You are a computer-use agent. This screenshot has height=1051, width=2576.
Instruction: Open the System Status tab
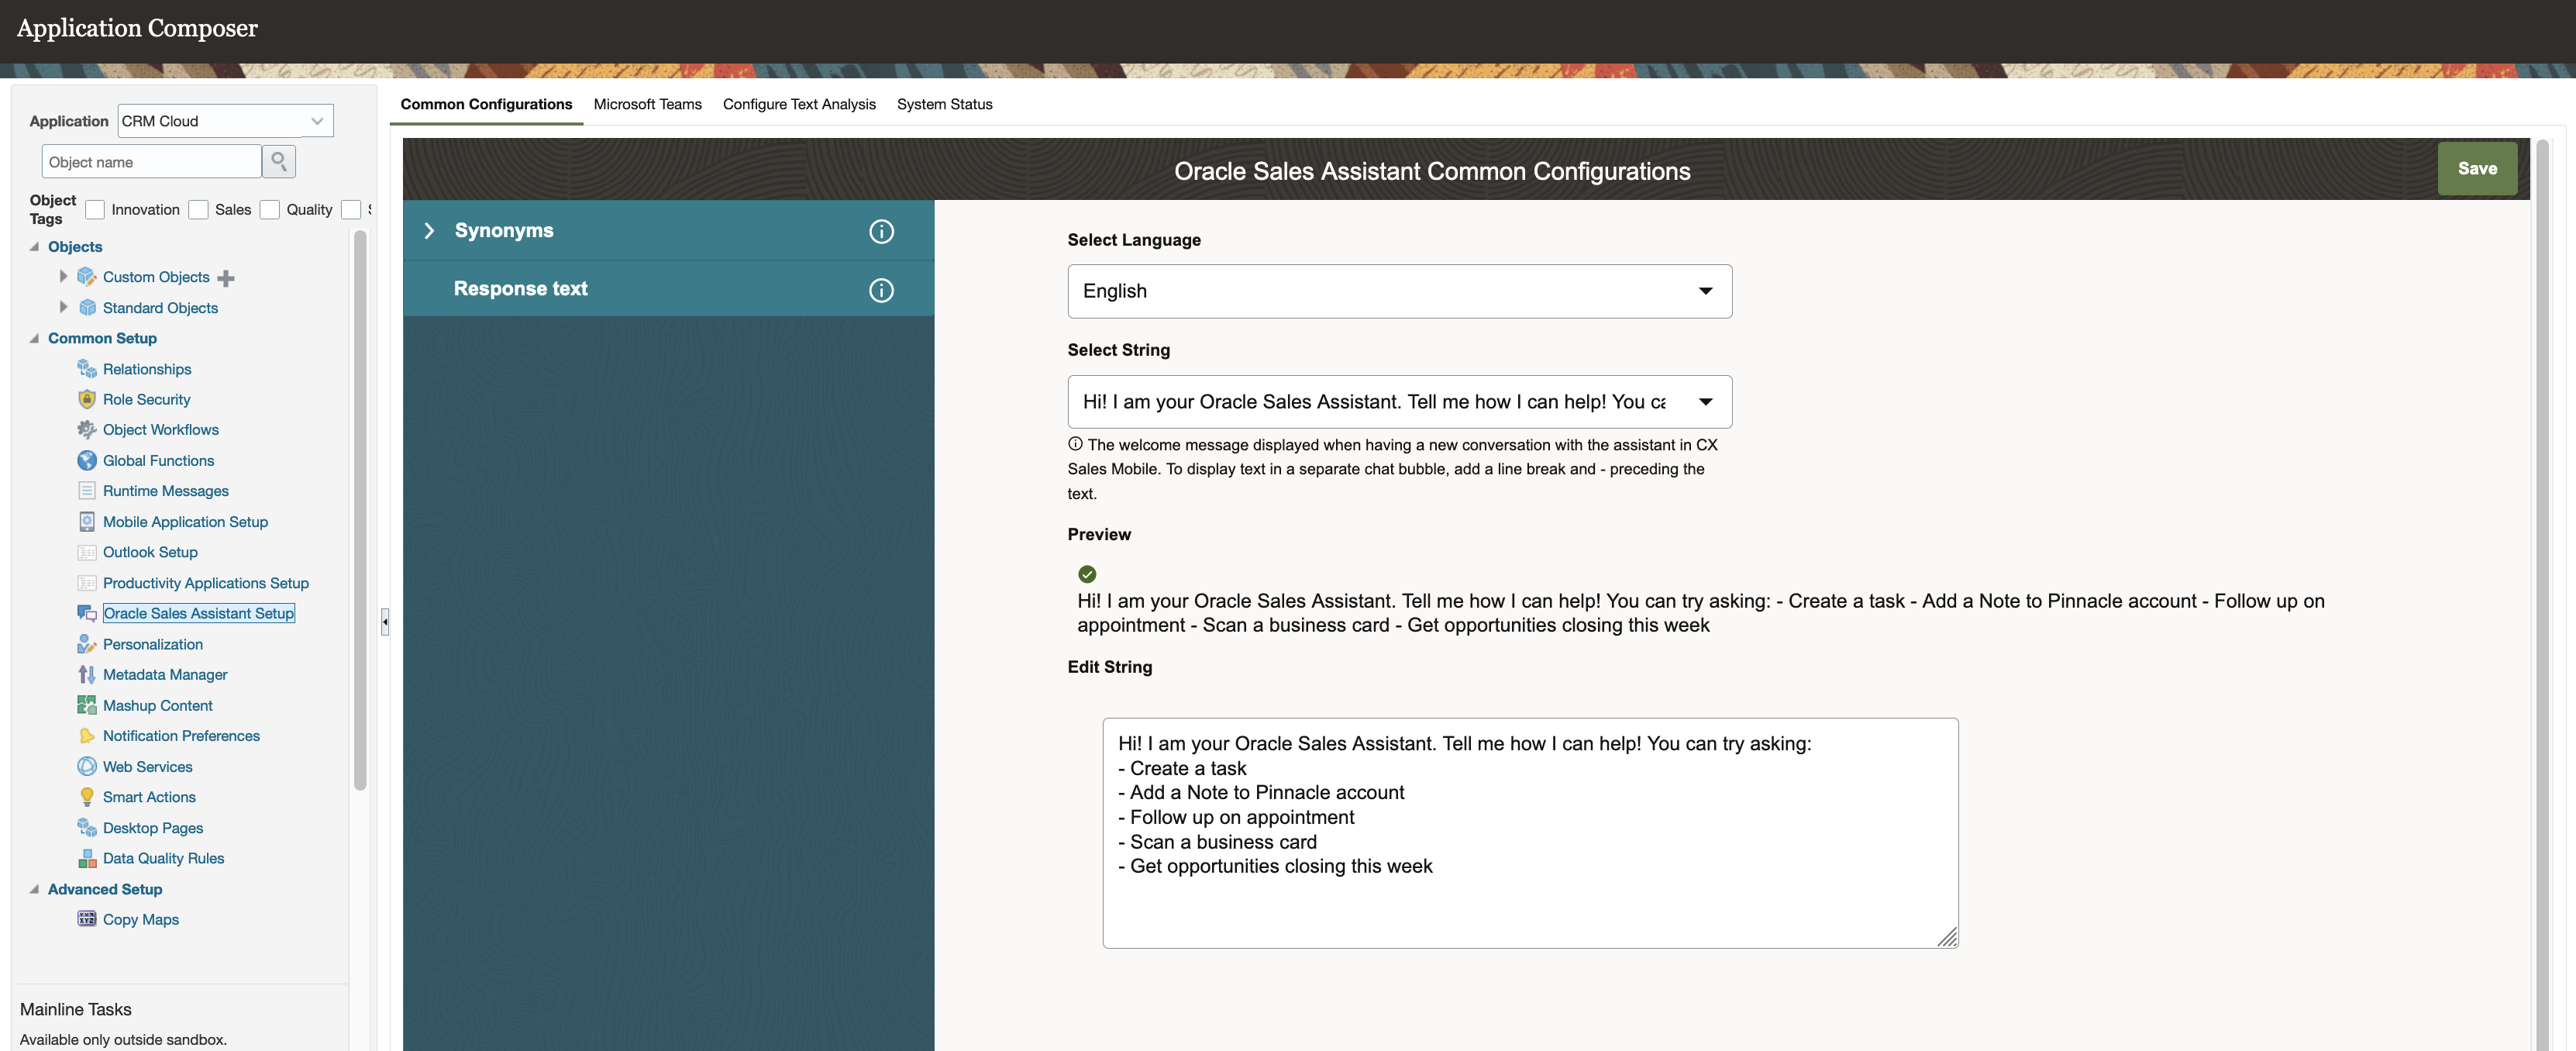(944, 104)
